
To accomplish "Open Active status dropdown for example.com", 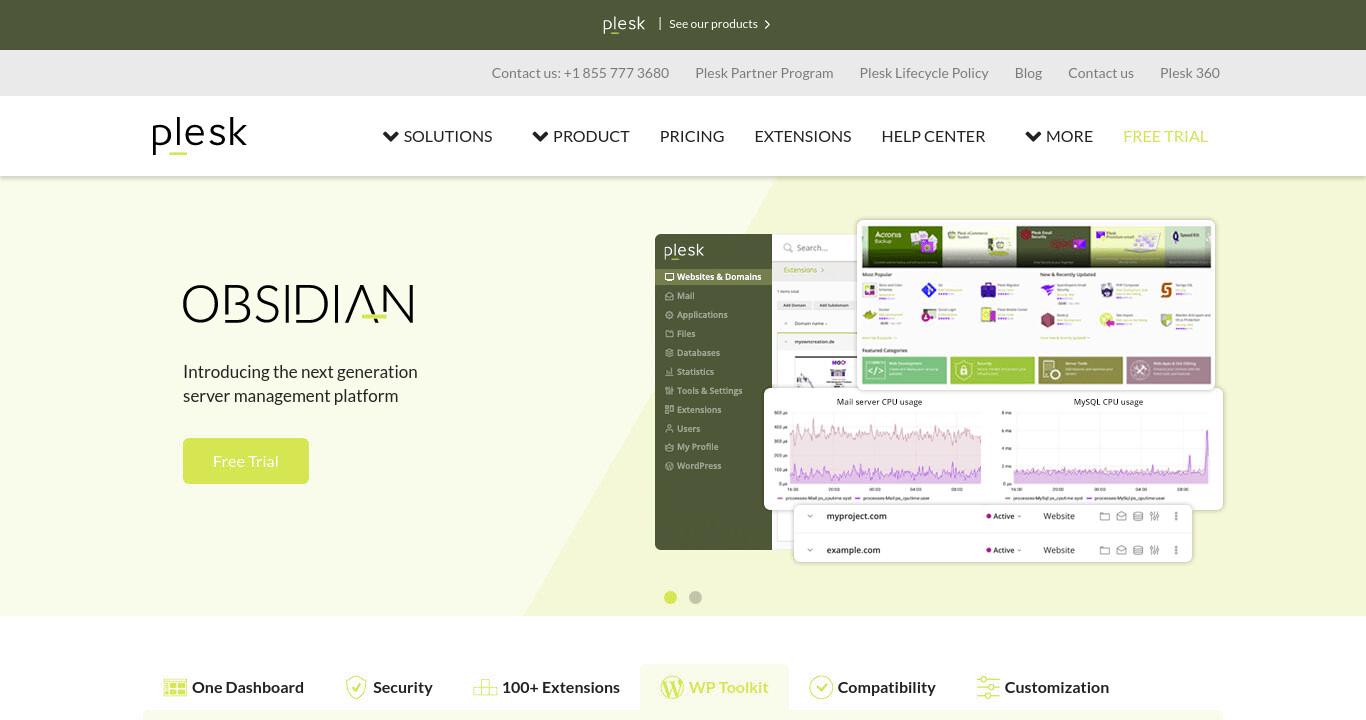I will (1004, 550).
